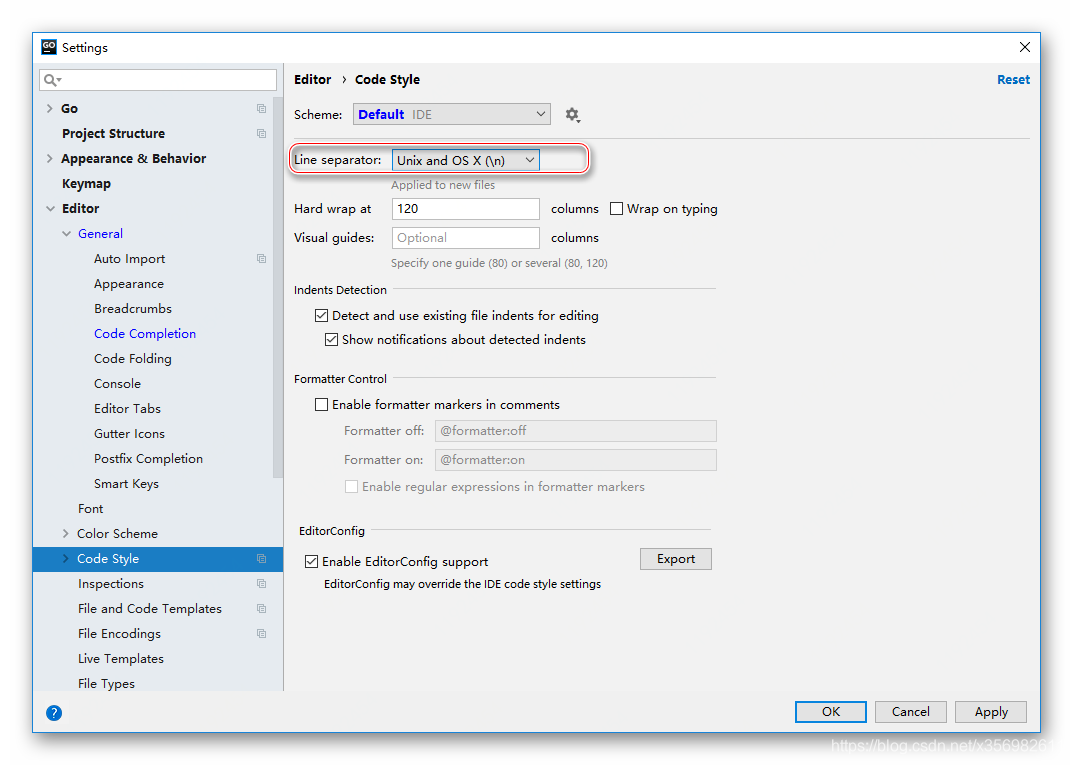Viewport: 1073px width, 765px height.
Task: Open Inspections settings
Action: pyautogui.click(x=111, y=584)
